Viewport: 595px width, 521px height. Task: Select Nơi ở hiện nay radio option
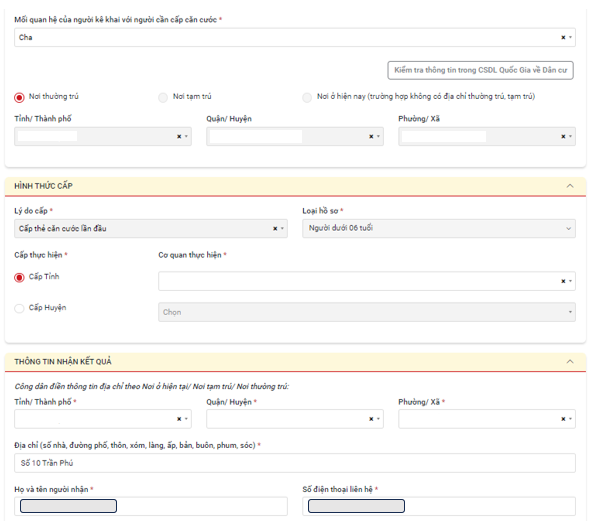pos(307,98)
